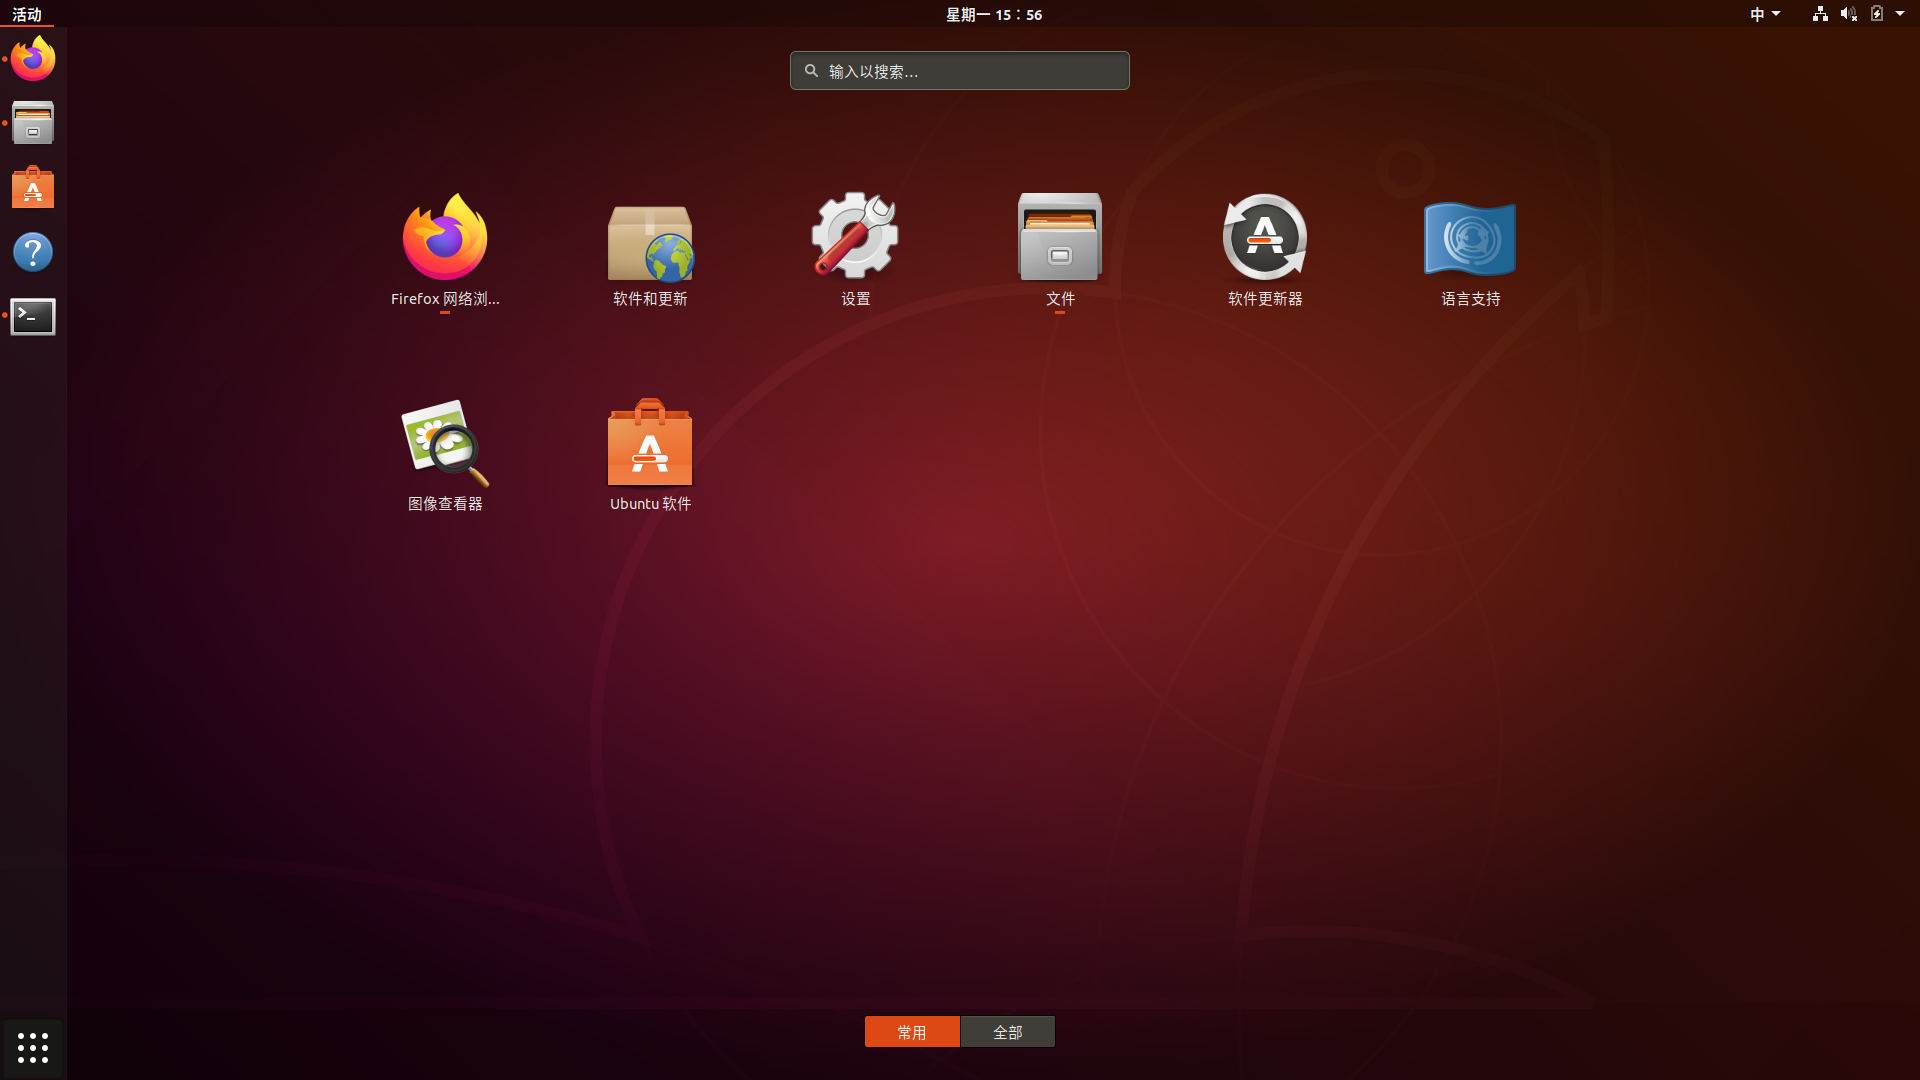Open Firefox from the application grid
Screen dimensions: 1920x1080
point(445,237)
